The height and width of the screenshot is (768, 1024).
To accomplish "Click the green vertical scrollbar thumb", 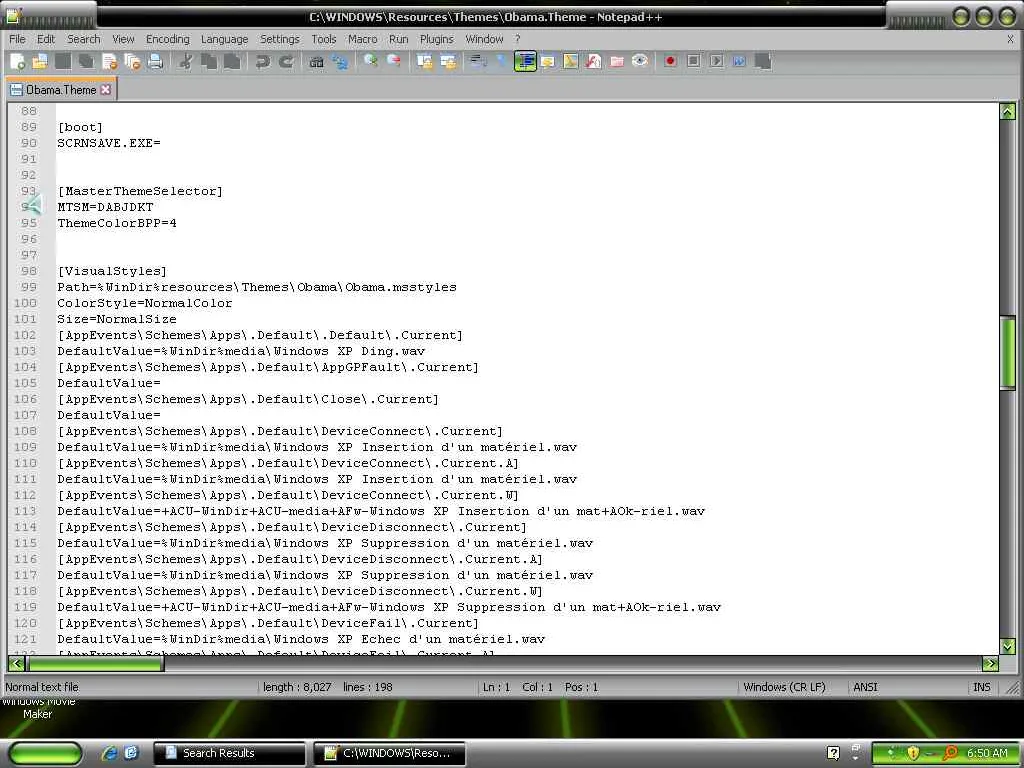I will 1008,353.
